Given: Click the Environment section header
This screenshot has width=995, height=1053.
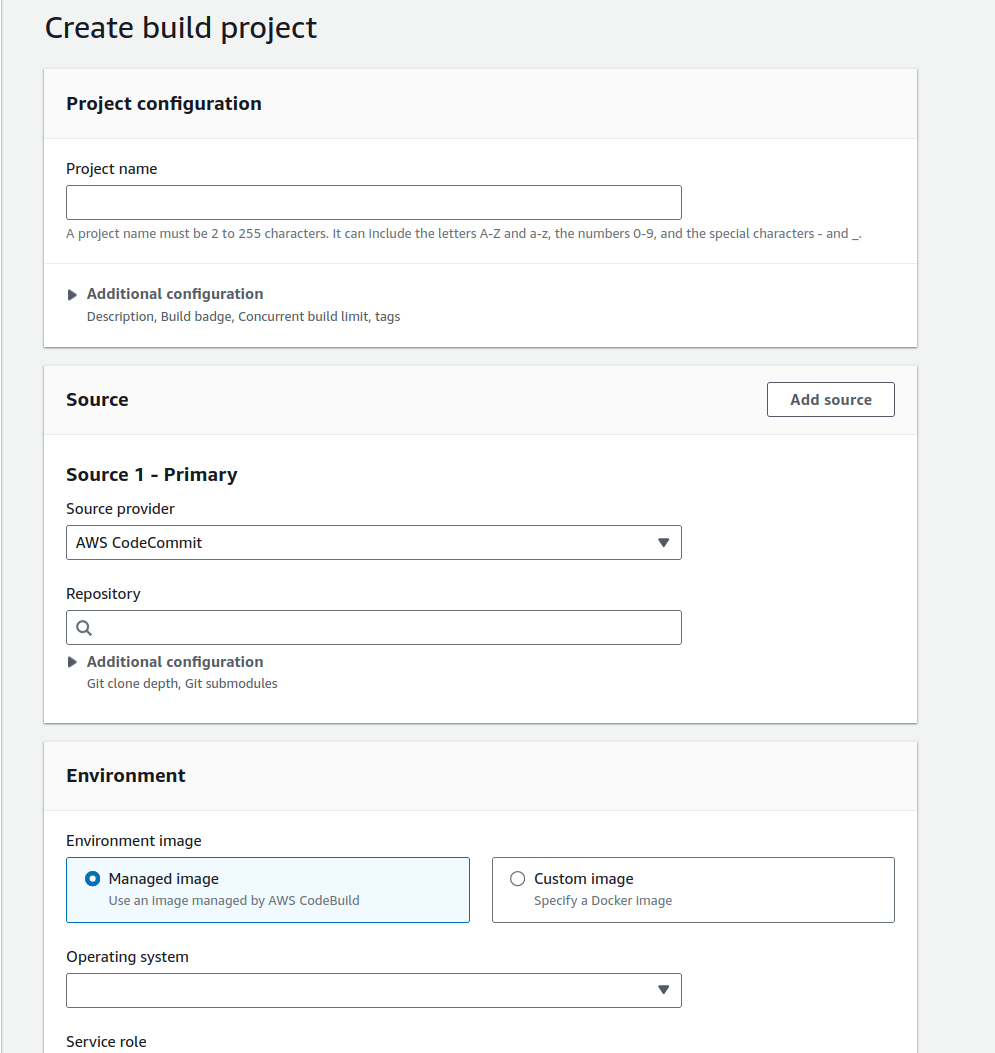Looking at the screenshot, I should [126, 776].
